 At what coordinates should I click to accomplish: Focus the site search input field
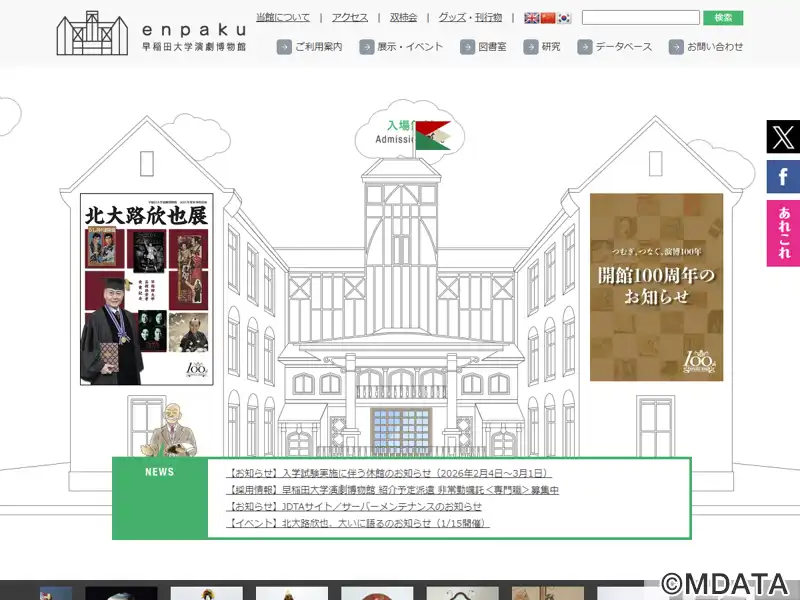(641, 18)
